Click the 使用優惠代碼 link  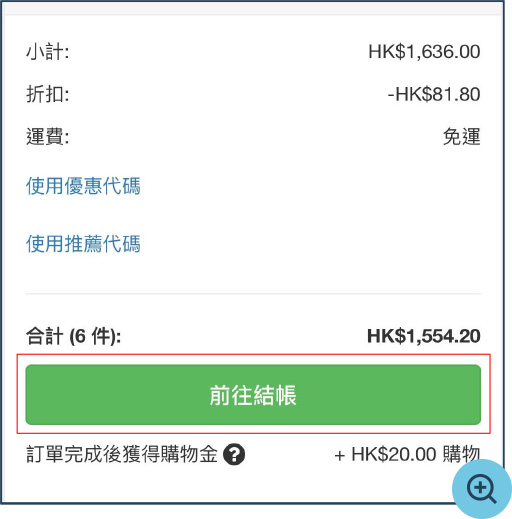[x=83, y=186]
